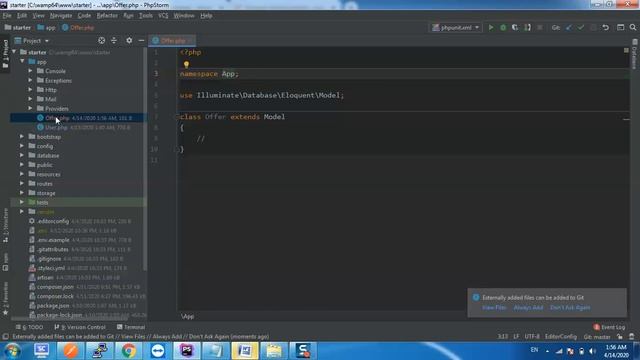Open the Database side panel tab
640x360 pixels.
634,54
